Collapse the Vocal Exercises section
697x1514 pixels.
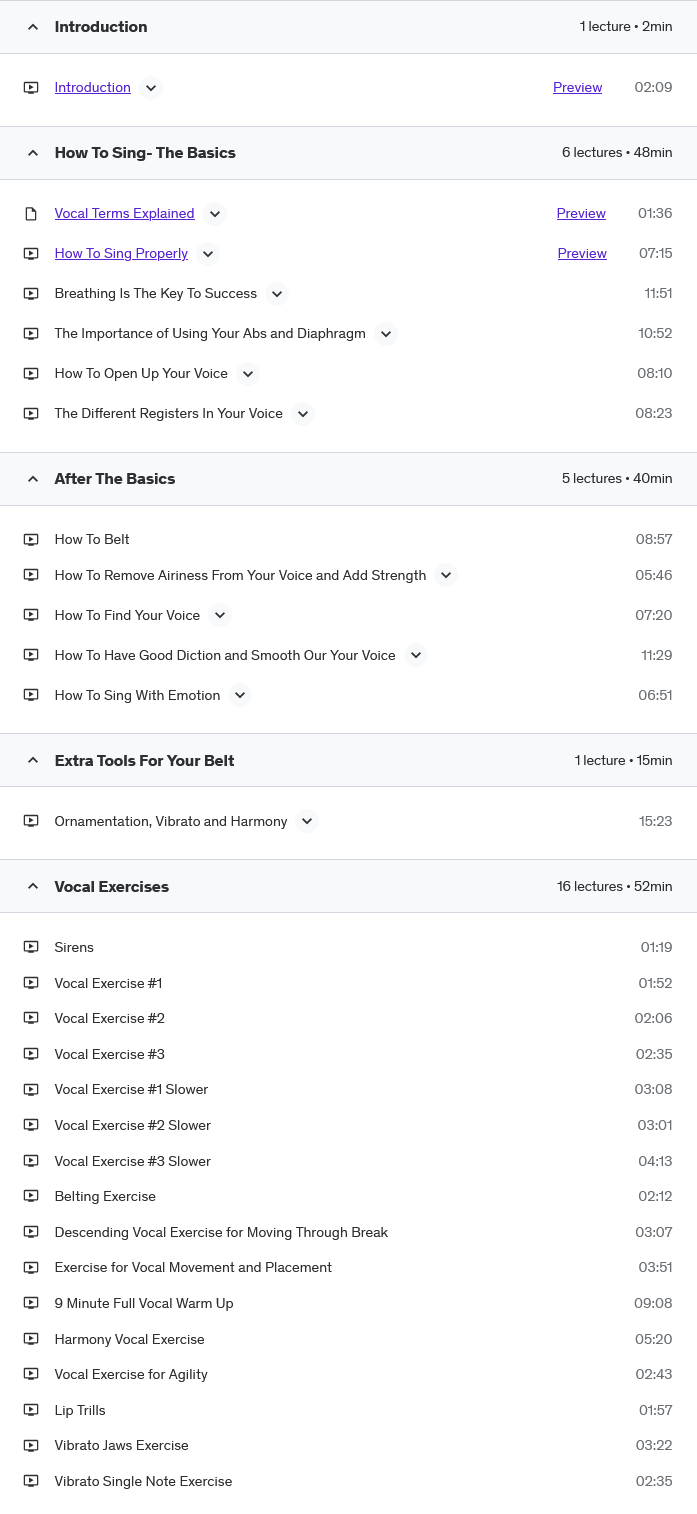(x=348, y=886)
